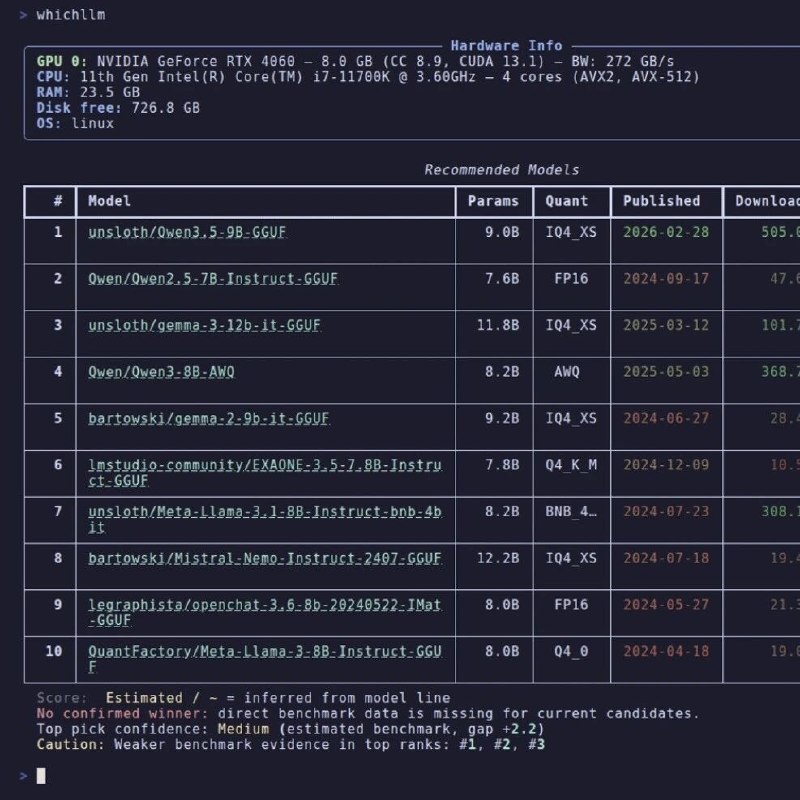
Task: Select published date 2024-07-18
Action: pyautogui.click(x=666, y=559)
